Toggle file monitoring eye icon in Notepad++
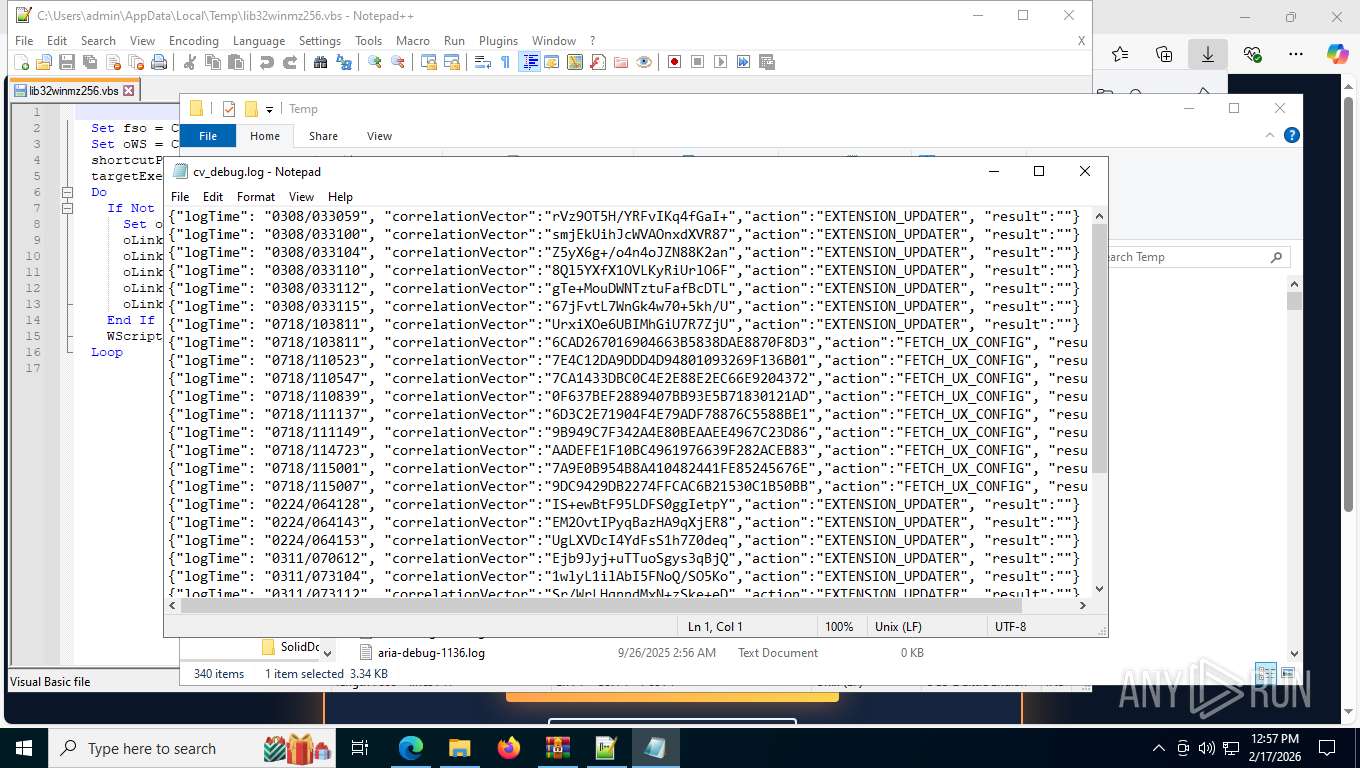The image size is (1360, 768). 644,62
